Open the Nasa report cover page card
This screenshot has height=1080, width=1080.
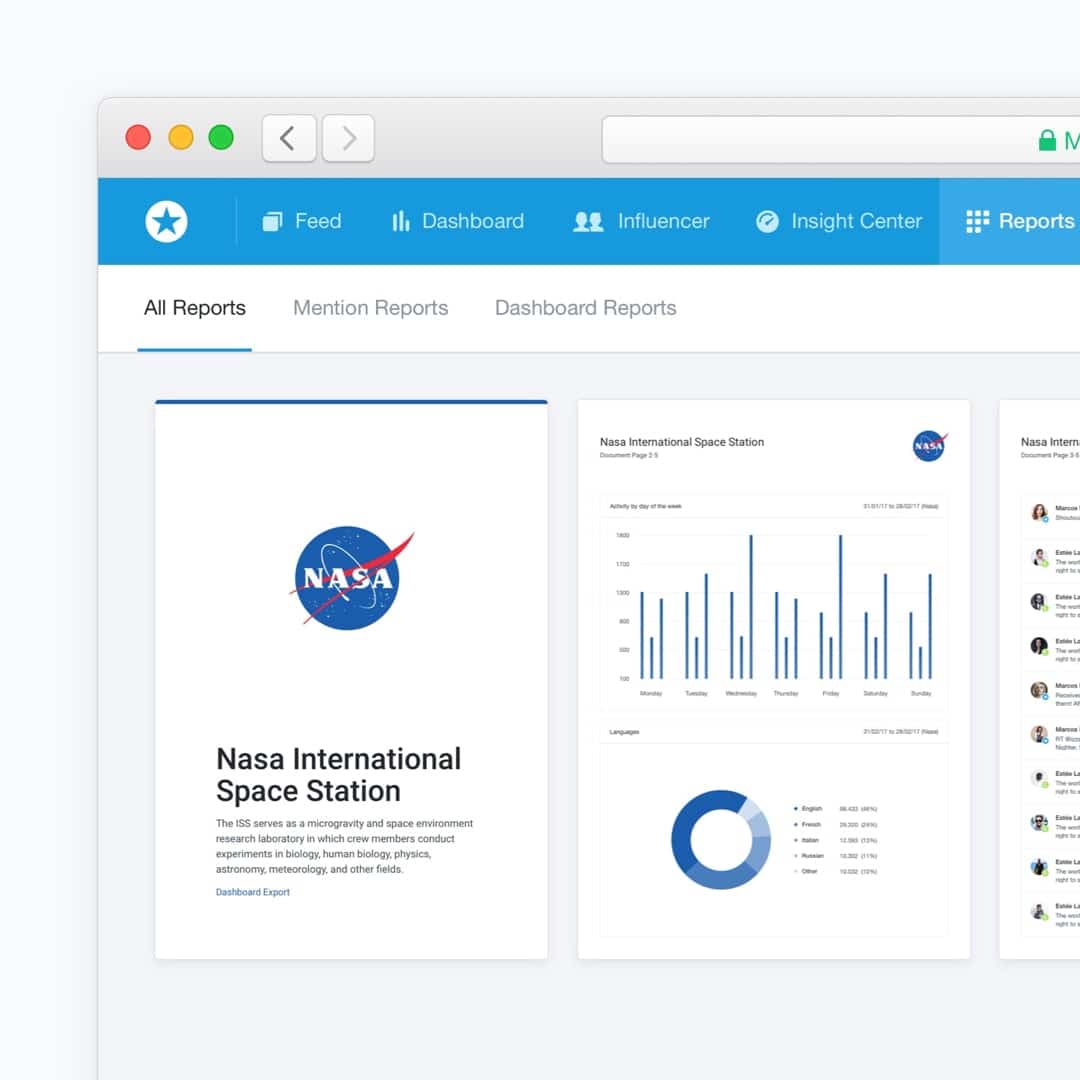pyautogui.click(x=351, y=679)
